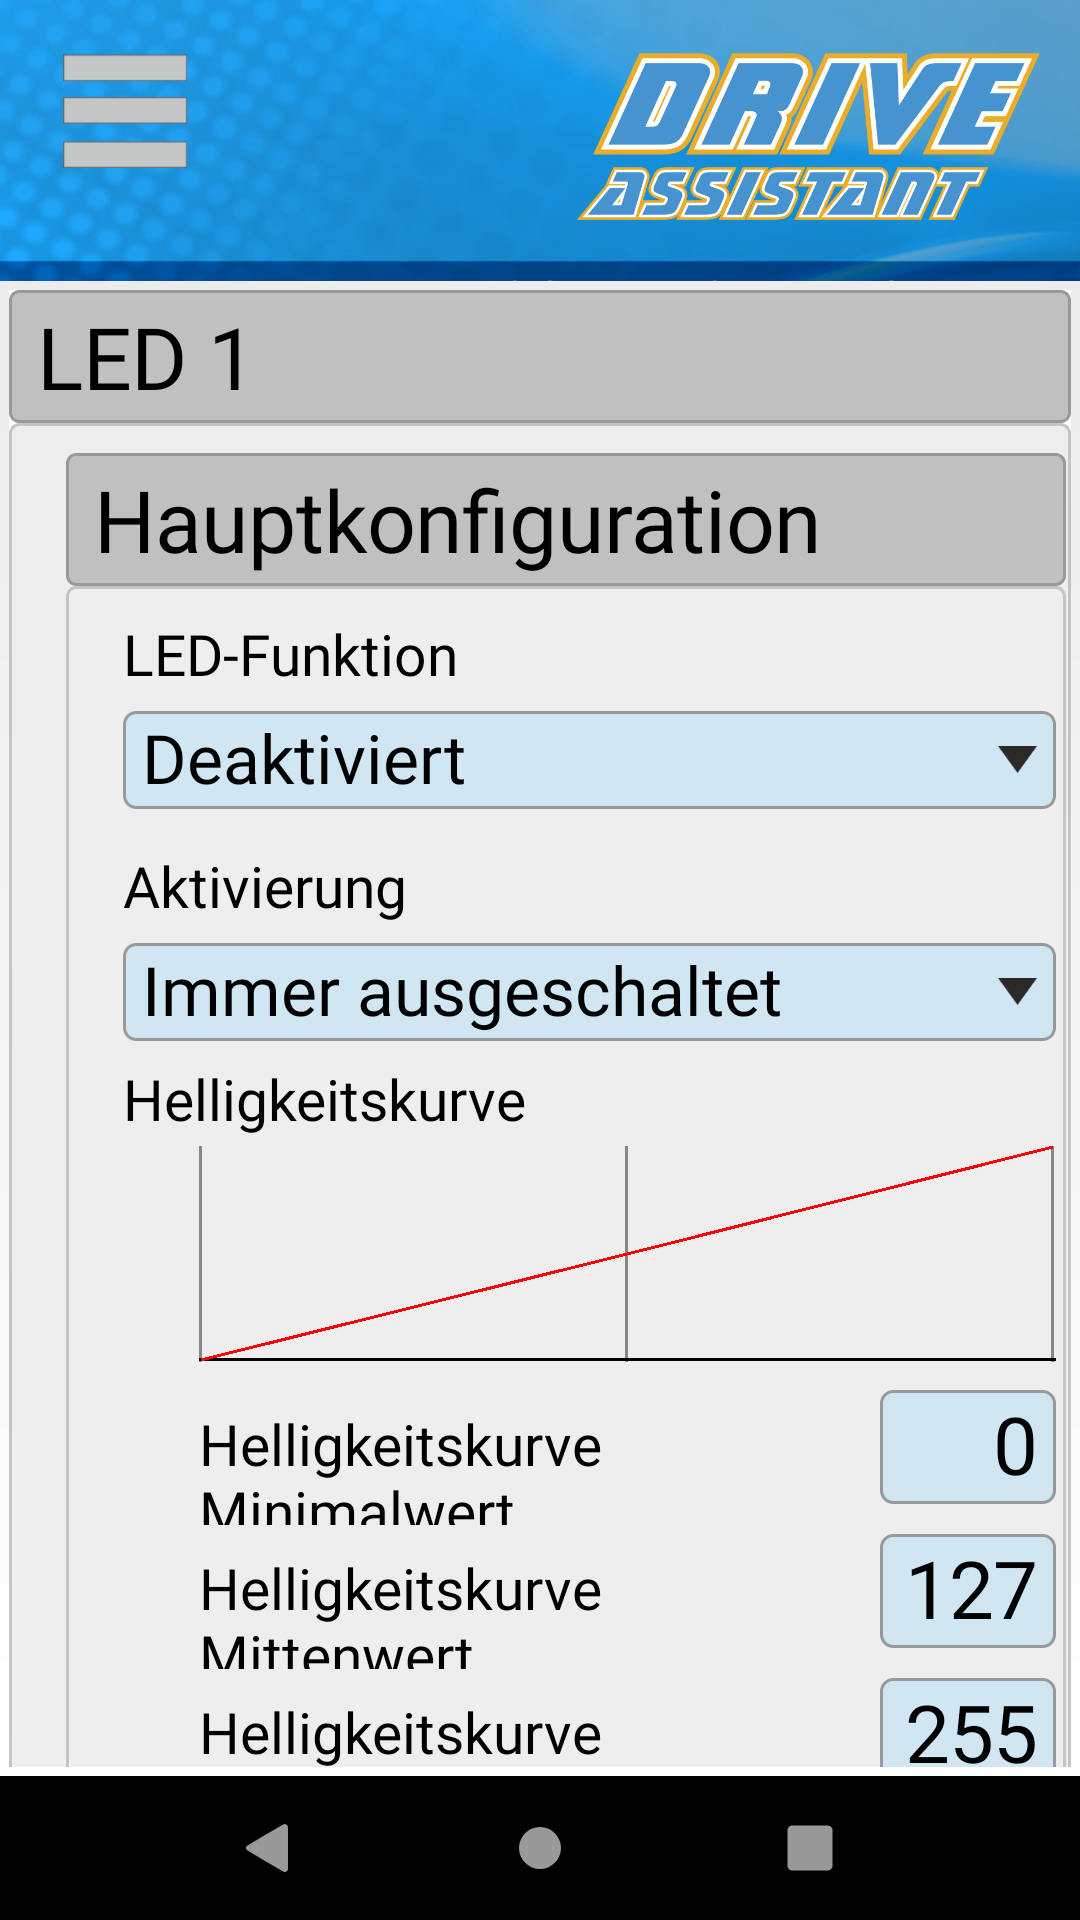Click the red brightness curve graph
This screenshot has height=1920, width=1080.
pos(627,1253)
